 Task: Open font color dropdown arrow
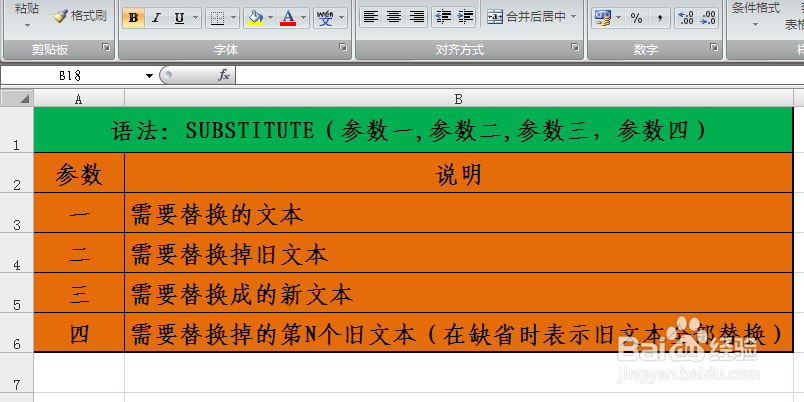[x=304, y=18]
